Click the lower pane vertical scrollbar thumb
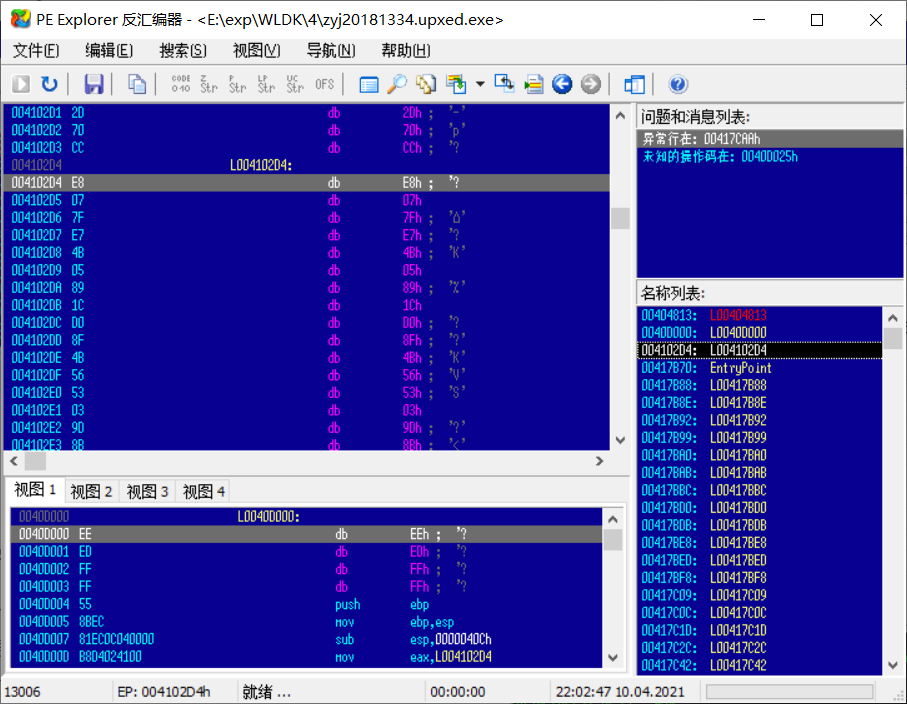Screen dimensions: 907x704 (613, 539)
